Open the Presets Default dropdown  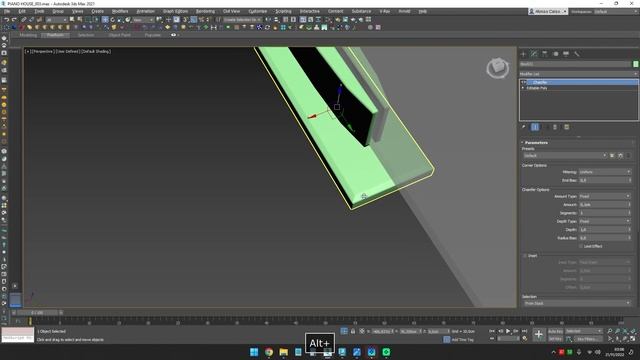(x=565, y=156)
